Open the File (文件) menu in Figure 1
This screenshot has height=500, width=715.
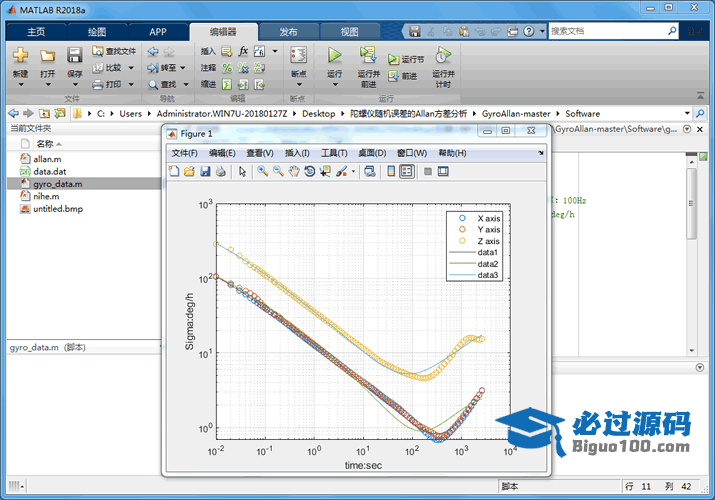click(184, 153)
